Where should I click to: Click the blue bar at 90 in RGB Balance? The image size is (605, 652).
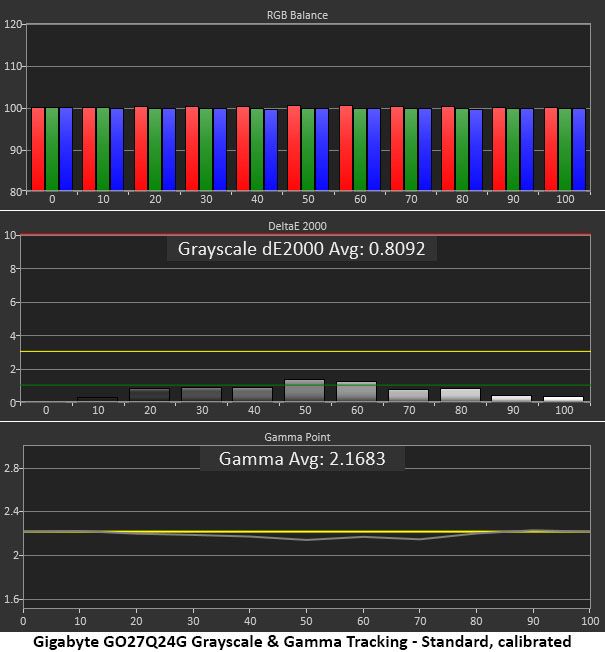click(x=527, y=150)
